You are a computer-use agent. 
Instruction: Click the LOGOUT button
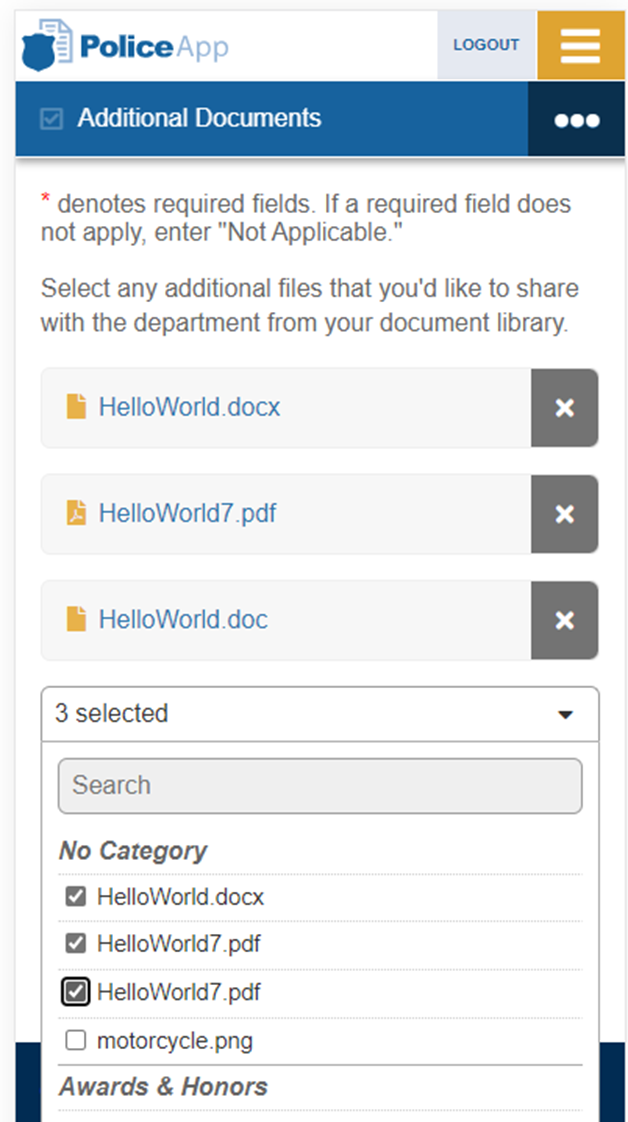coord(486,45)
